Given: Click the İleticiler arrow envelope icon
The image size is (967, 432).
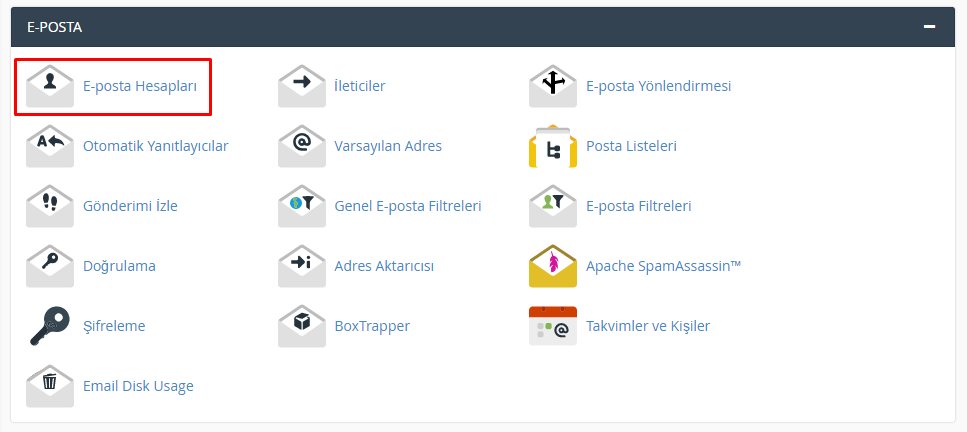Looking at the screenshot, I should (x=302, y=86).
